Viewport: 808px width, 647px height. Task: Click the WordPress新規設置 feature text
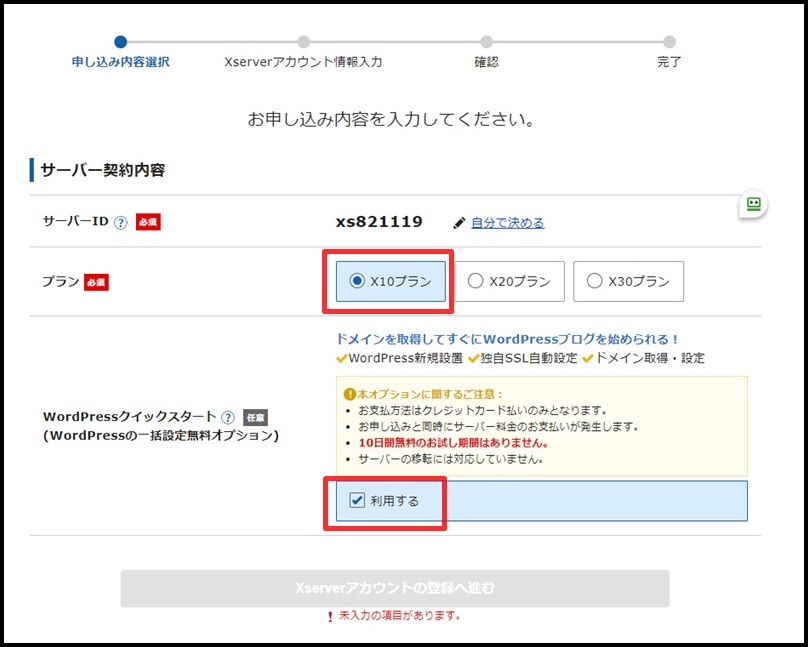coord(406,359)
